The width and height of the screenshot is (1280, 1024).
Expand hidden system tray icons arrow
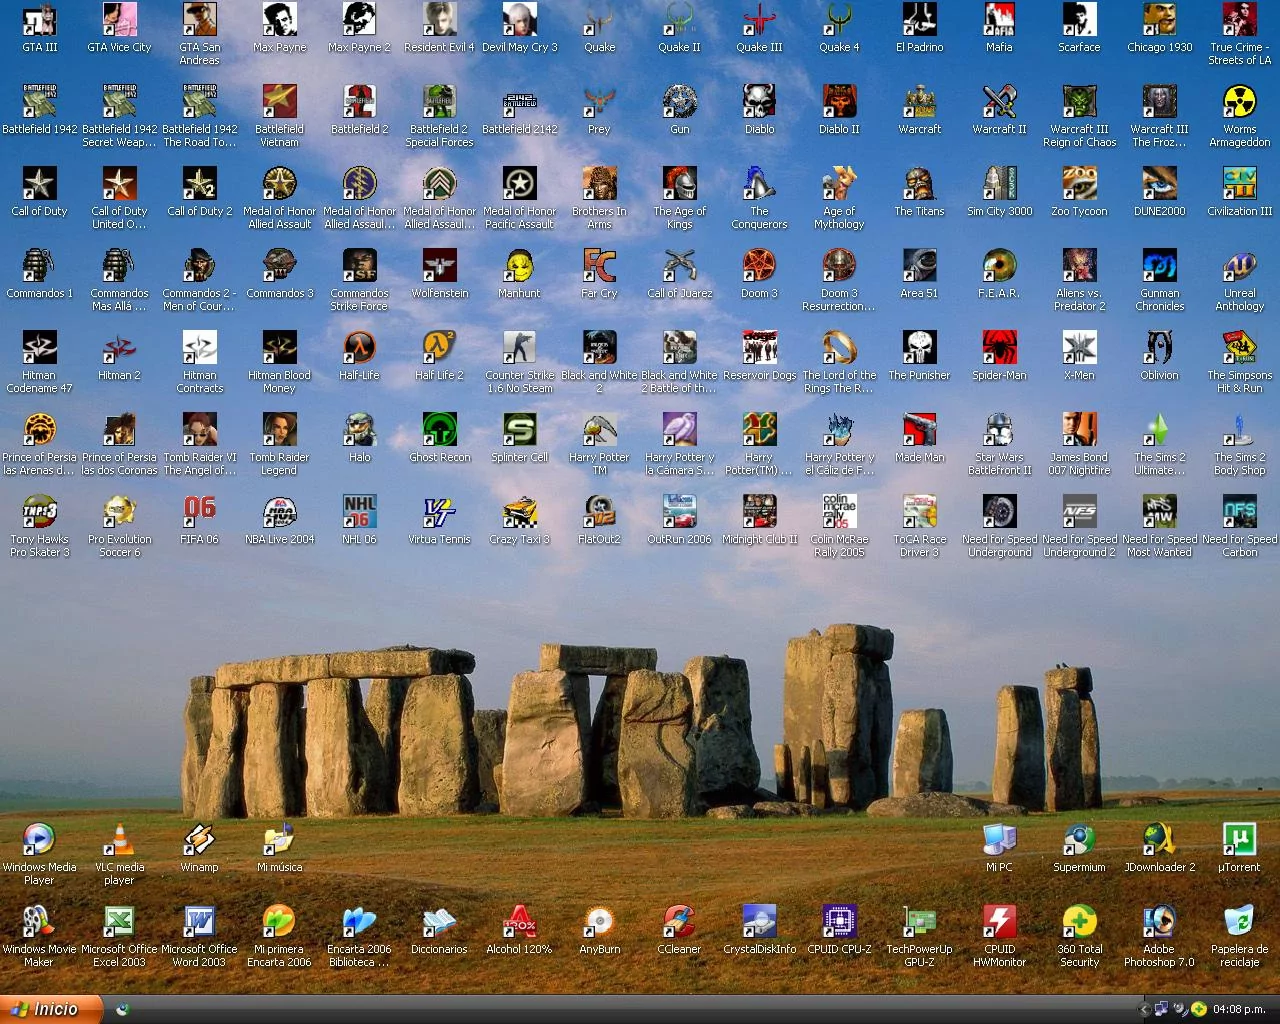[x=1144, y=1010]
